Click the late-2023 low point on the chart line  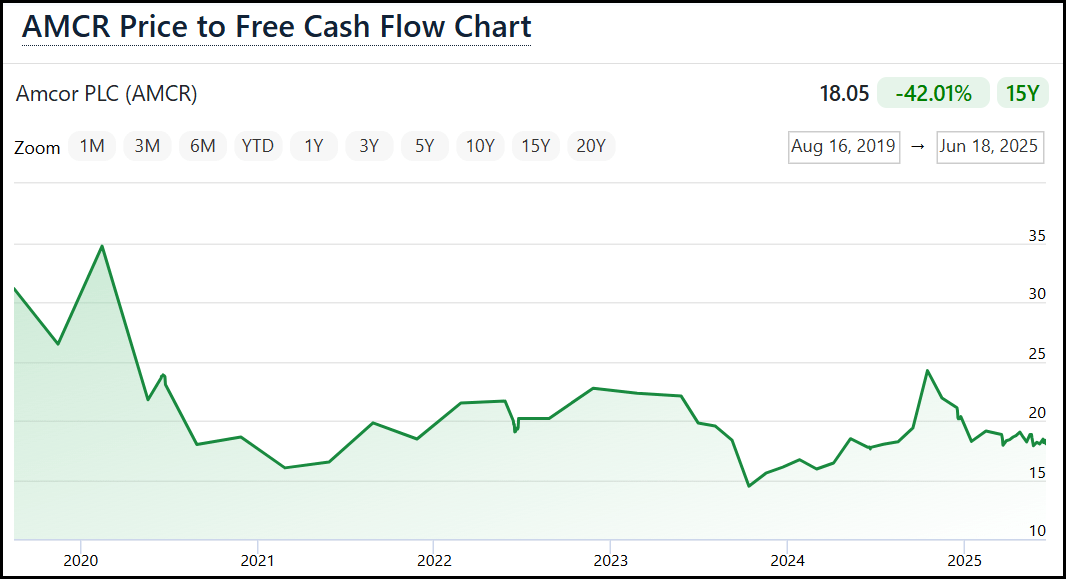pyautogui.click(x=749, y=486)
